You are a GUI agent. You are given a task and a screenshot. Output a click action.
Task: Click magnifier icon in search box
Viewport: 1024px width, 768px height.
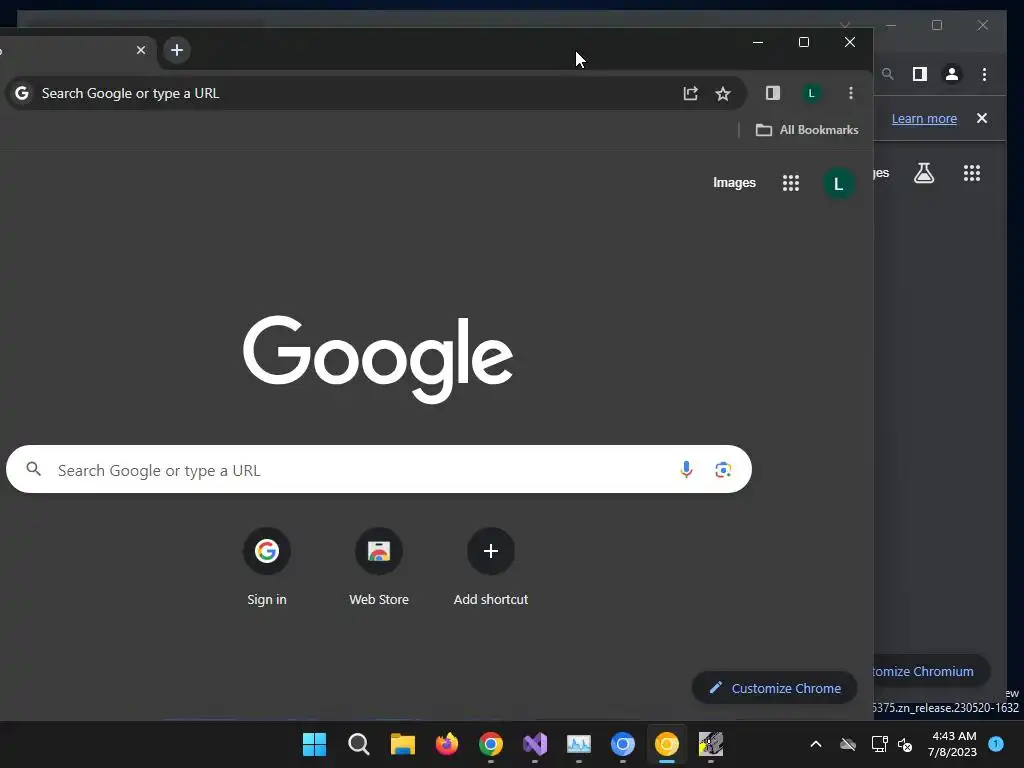tap(33, 469)
